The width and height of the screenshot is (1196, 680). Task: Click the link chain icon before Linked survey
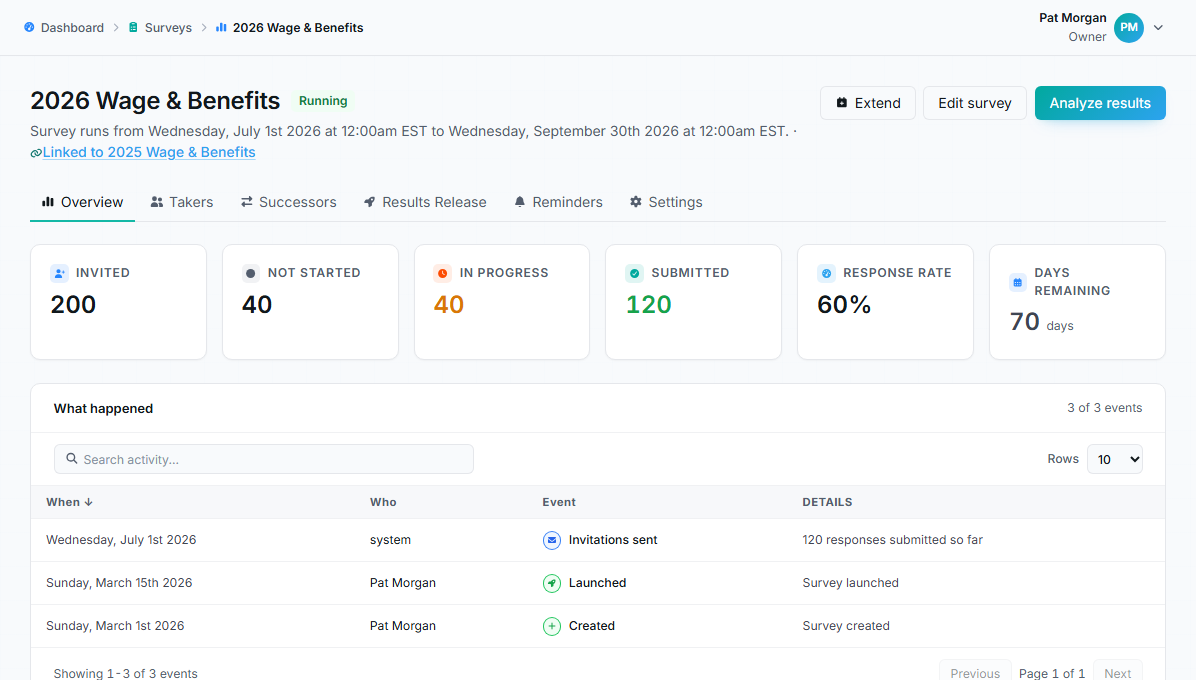click(36, 153)
